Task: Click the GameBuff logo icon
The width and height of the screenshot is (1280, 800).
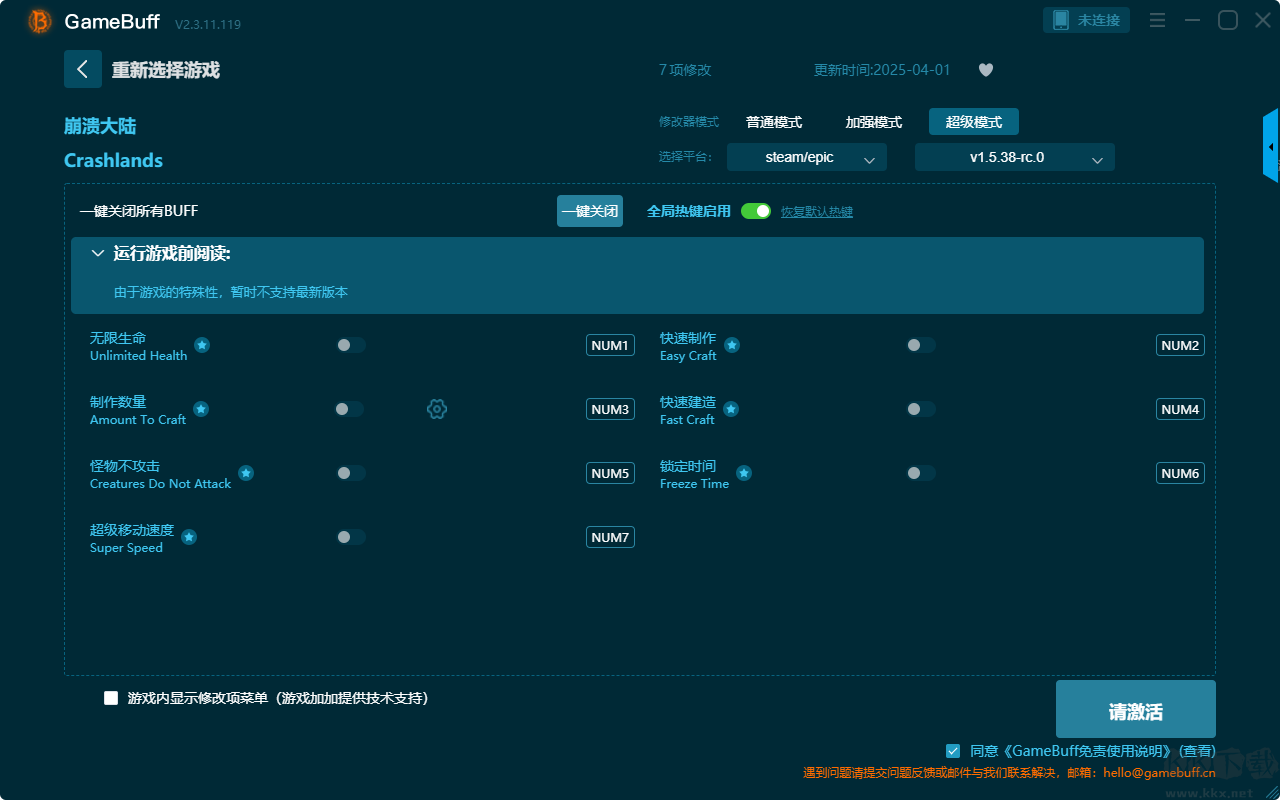Action: click(40, 21)
